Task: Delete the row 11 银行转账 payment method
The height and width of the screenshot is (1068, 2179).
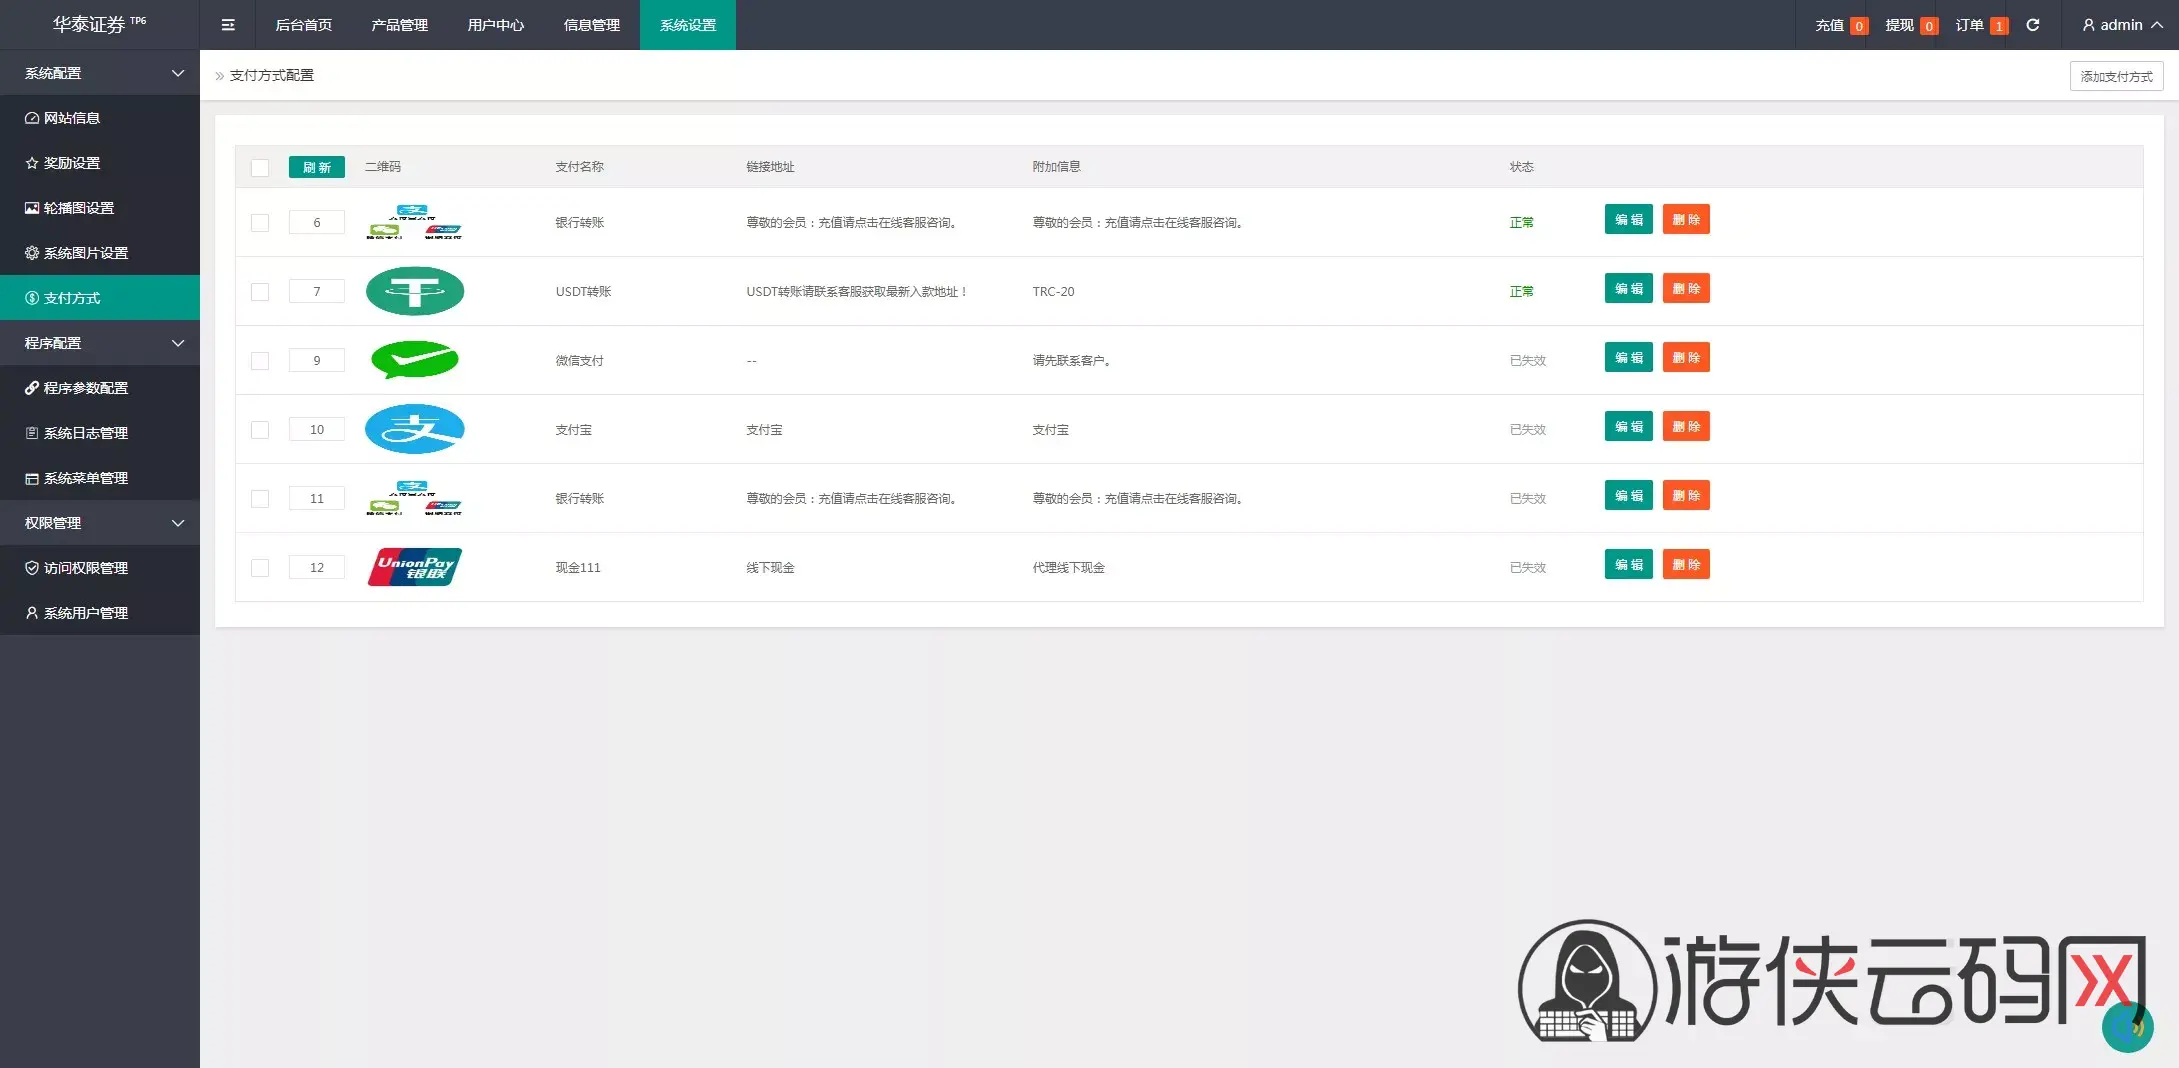Action: (x=1686, y=495)
